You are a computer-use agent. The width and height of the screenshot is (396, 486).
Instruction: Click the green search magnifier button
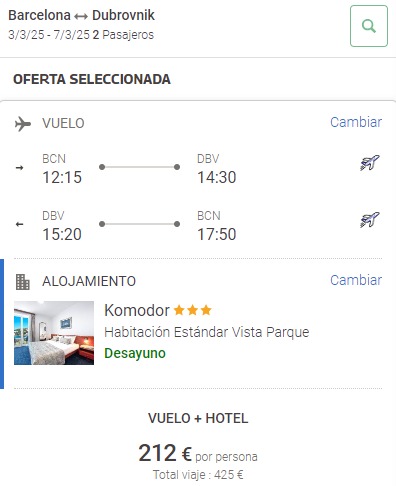[369, 26]
